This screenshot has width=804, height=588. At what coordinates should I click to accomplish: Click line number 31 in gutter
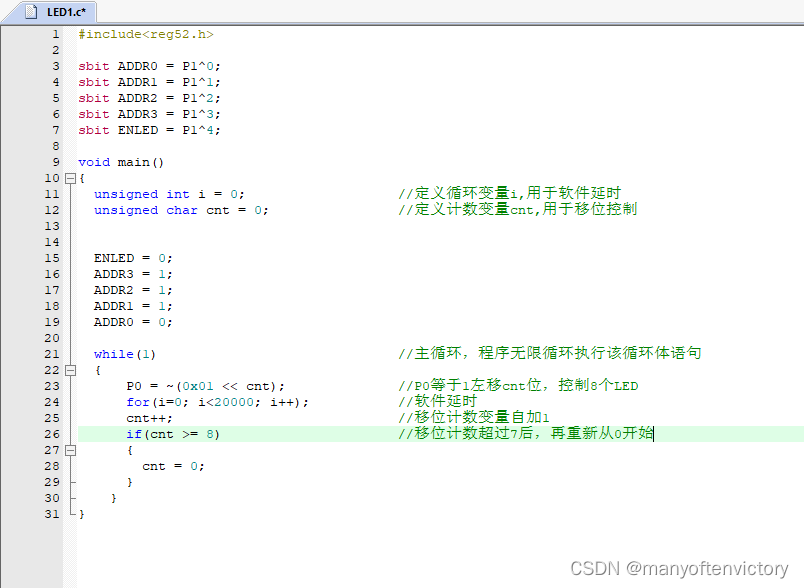tap(52, 514)
